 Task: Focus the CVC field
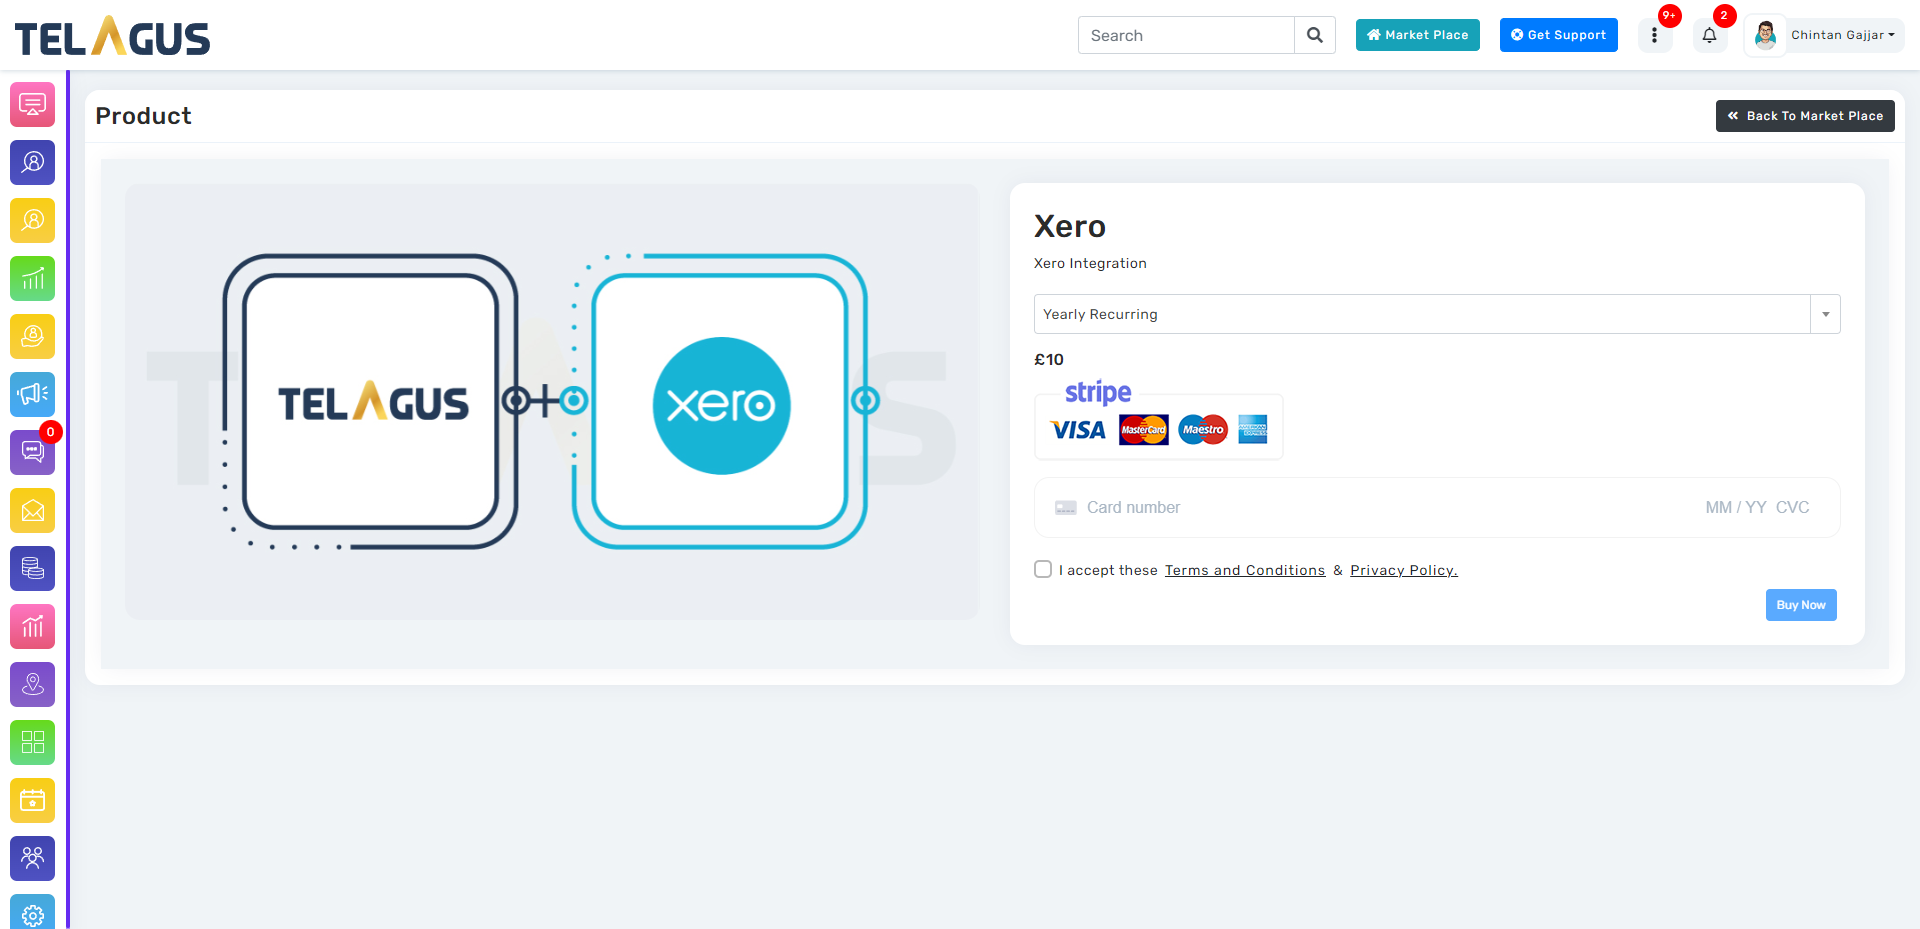point(1793,508)
